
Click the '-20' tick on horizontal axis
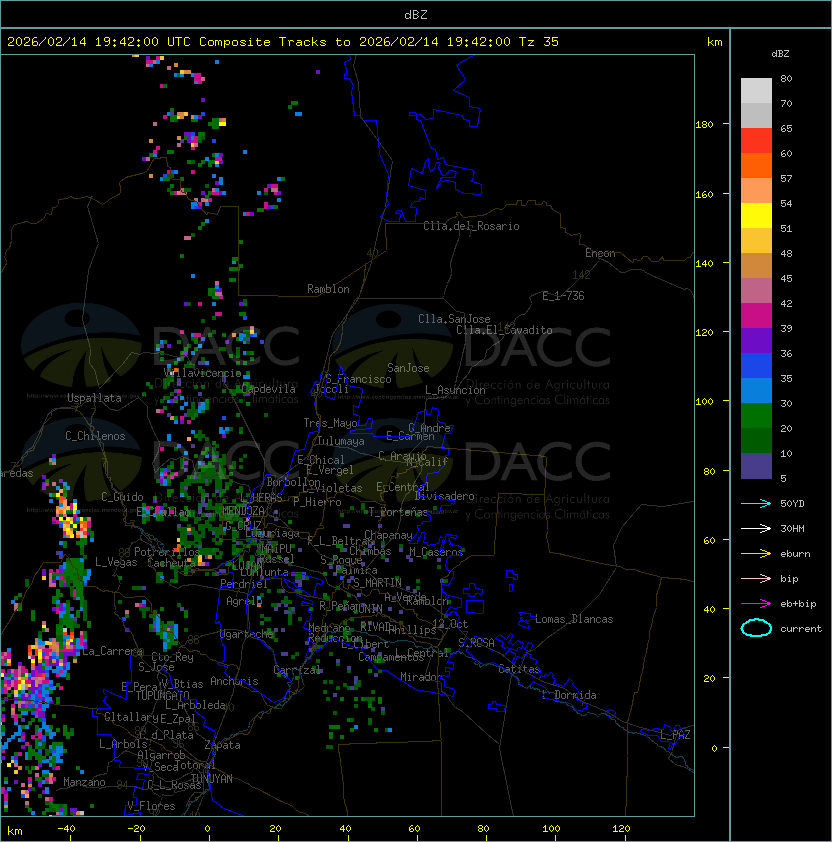pos(136,829)
